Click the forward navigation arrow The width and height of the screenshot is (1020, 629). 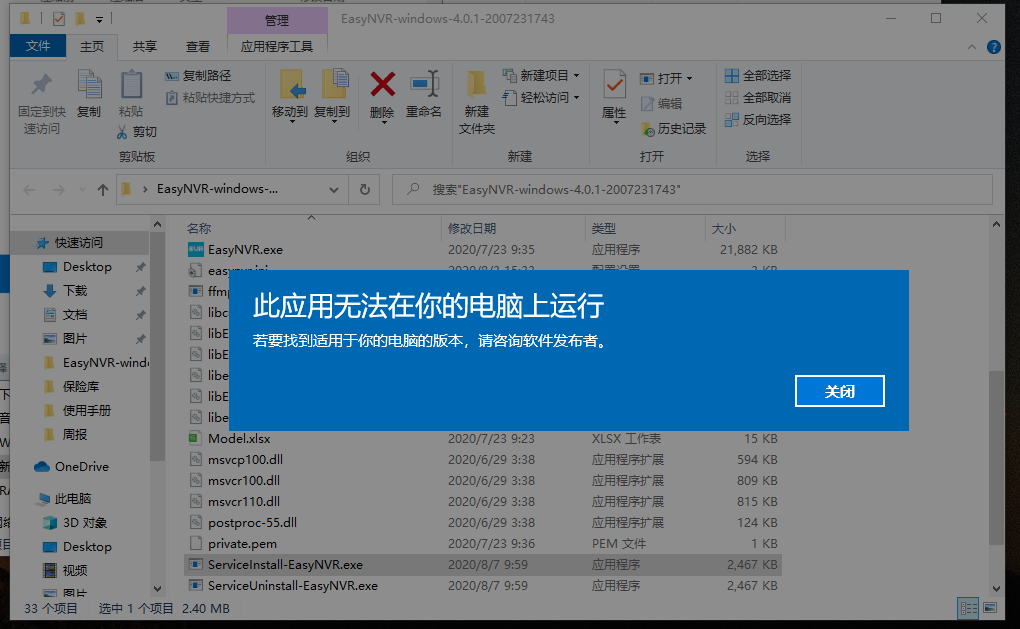pyautogui.click(x=59, y=190)
